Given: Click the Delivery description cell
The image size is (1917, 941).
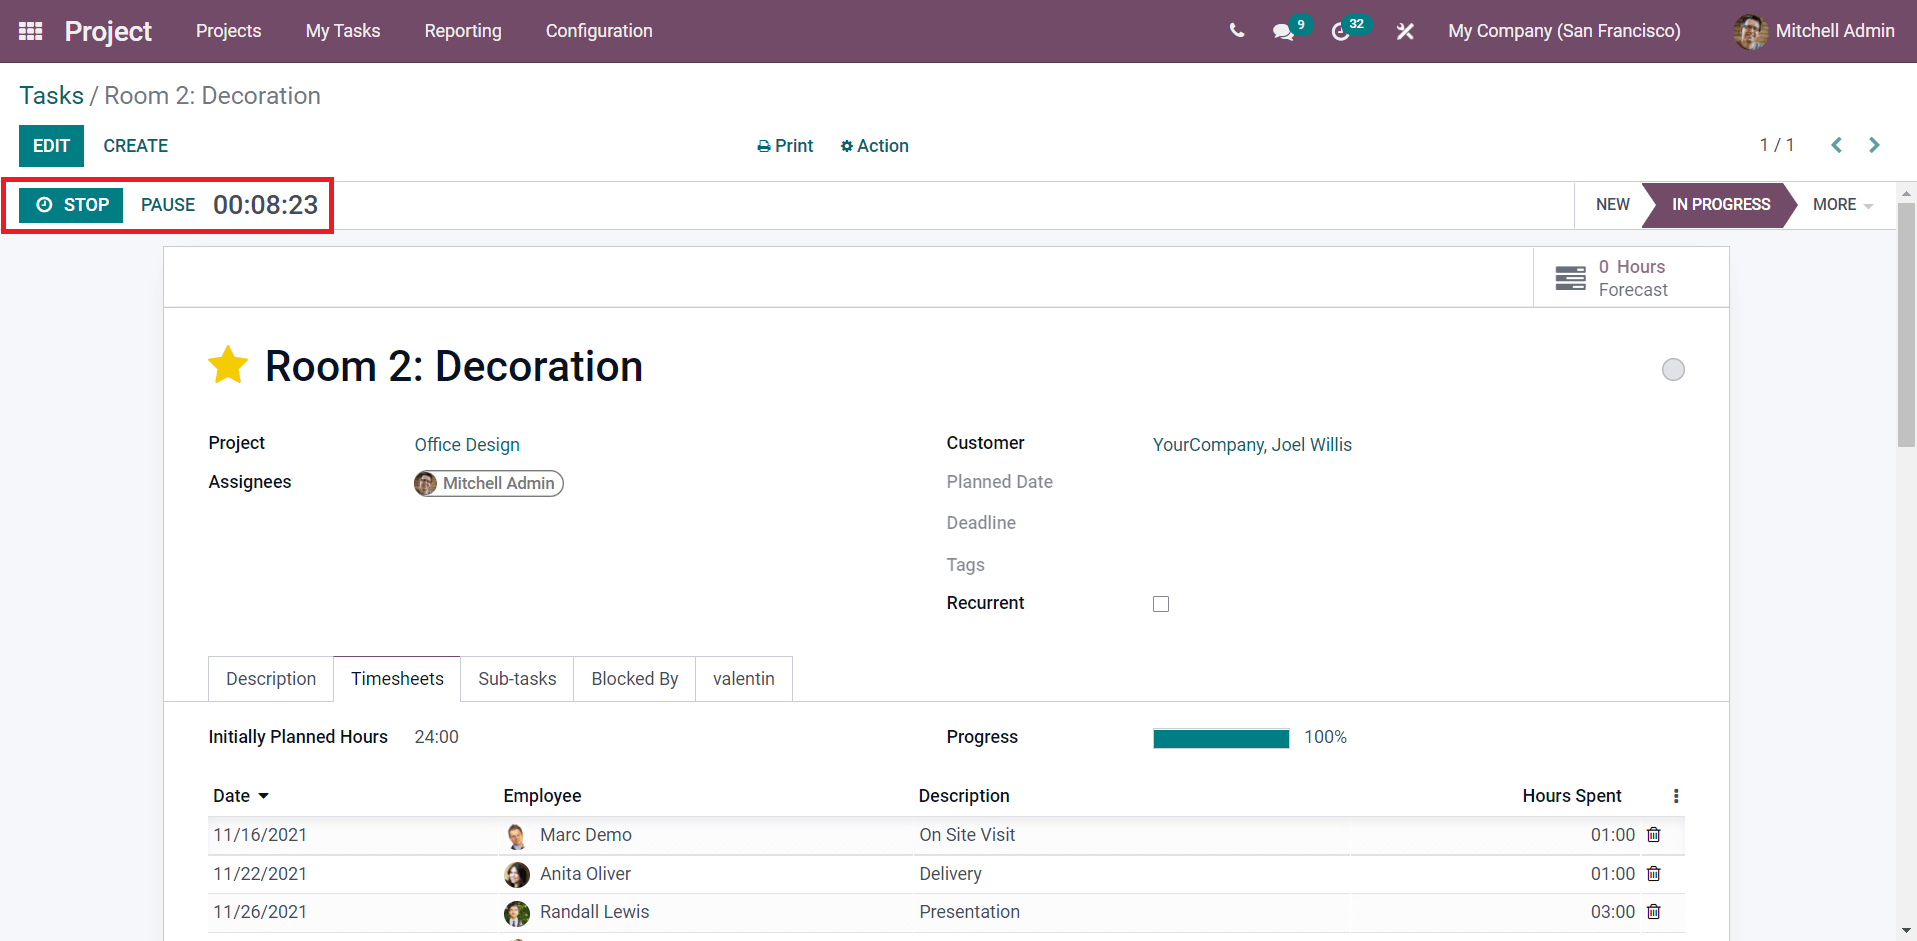Looking at the screenshot, I should [x=950, y=874].
